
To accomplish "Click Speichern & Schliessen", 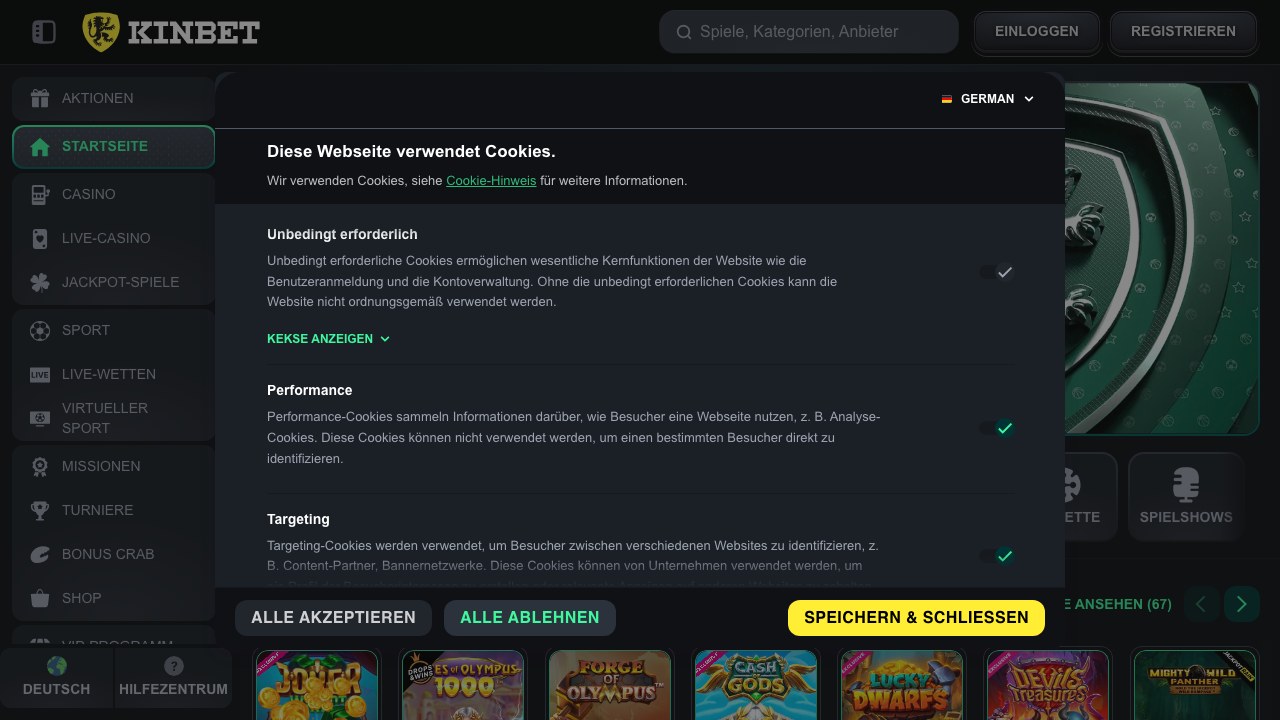I will tap(916, 618).
